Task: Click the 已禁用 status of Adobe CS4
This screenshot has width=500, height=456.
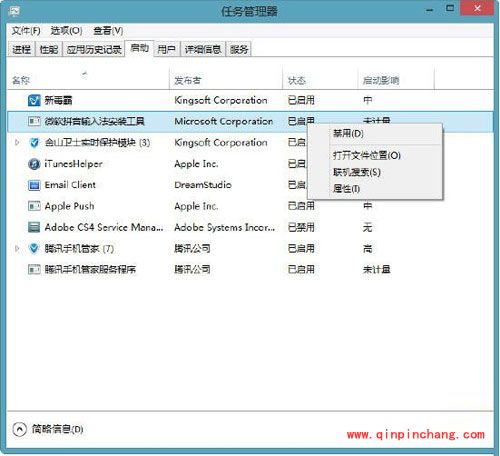Action: pyautogui.click(x=301, y=227)
